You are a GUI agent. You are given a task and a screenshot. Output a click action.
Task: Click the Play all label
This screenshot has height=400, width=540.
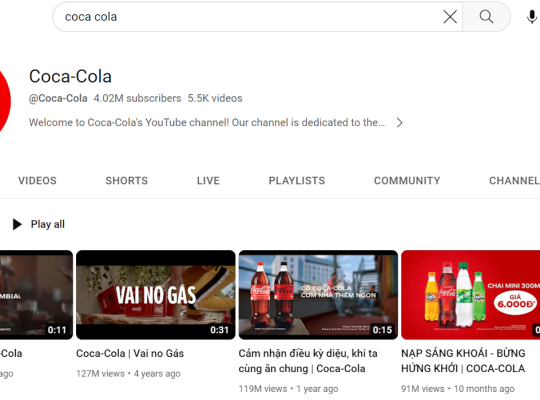[48, 224]
